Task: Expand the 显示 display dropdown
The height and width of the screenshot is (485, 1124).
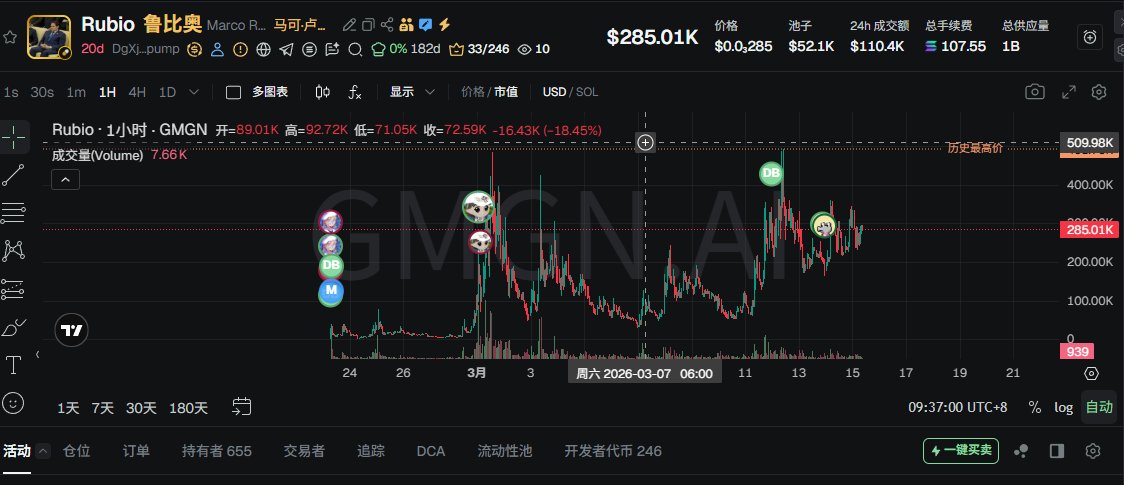Action: [x=412, y=92]
